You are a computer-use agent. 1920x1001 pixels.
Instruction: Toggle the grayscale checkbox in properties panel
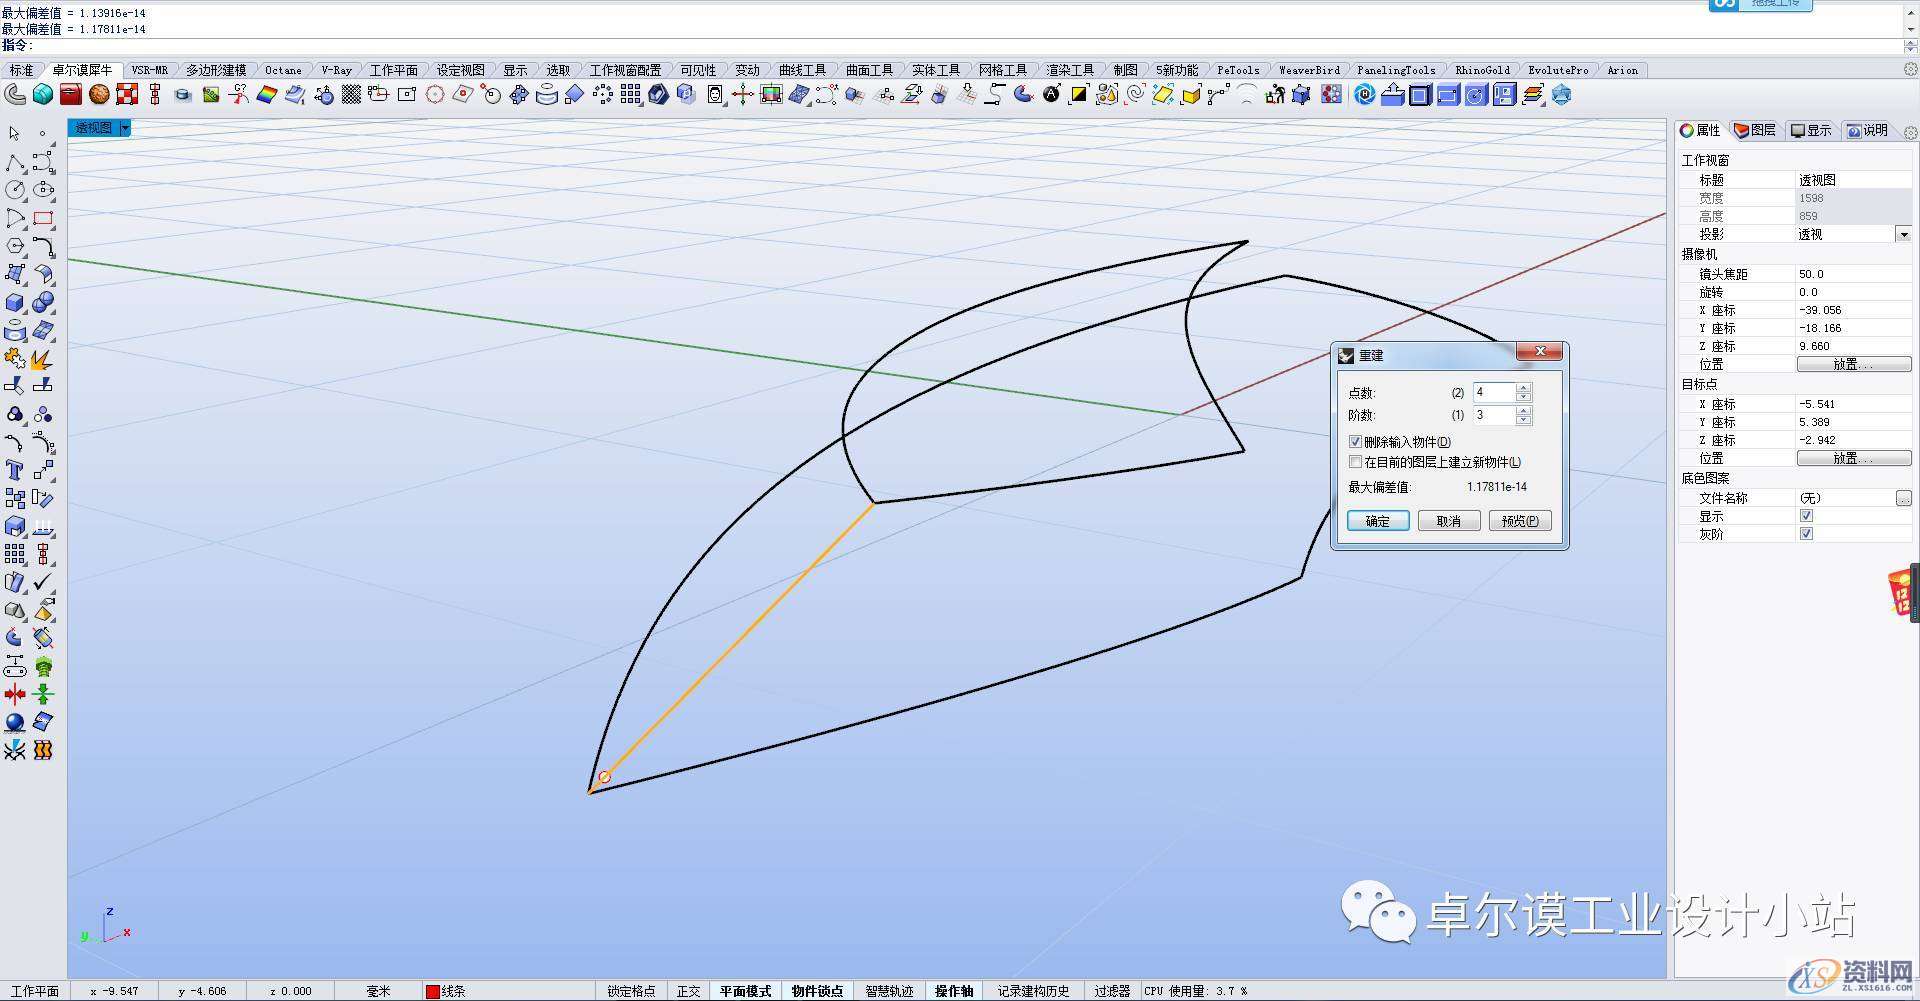click(x=1806, y=534)
